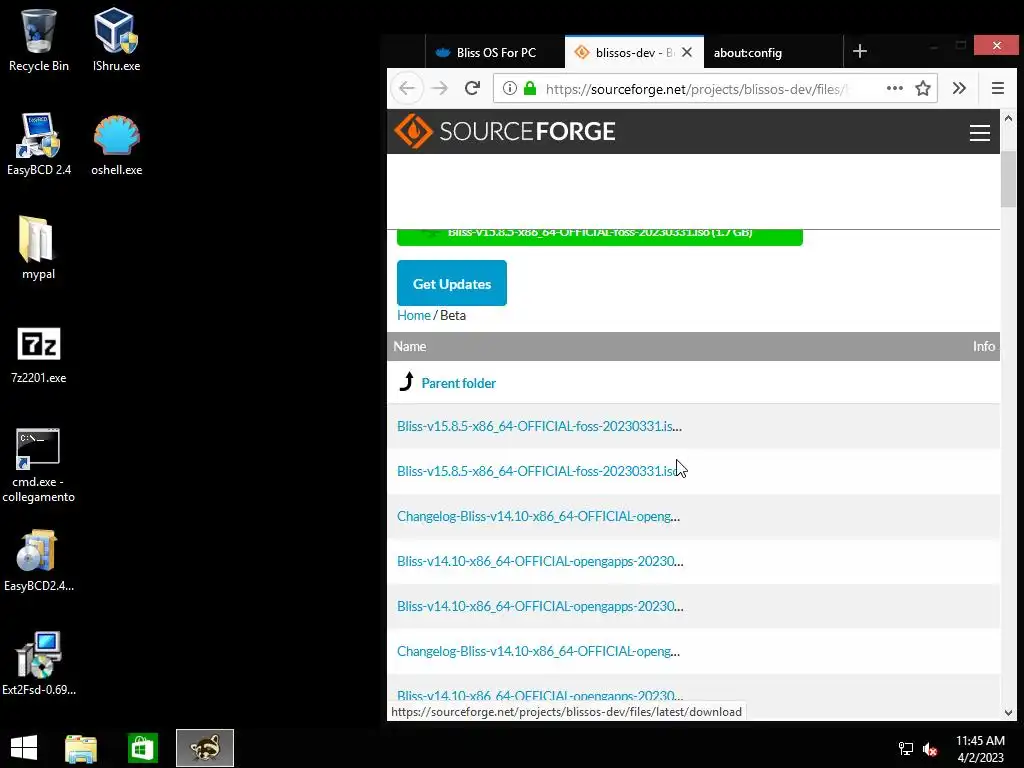This screenshot has height=768, width=1024.
Task: Launch the IShru.exe desktop icon
Action: tap(116, 40)
